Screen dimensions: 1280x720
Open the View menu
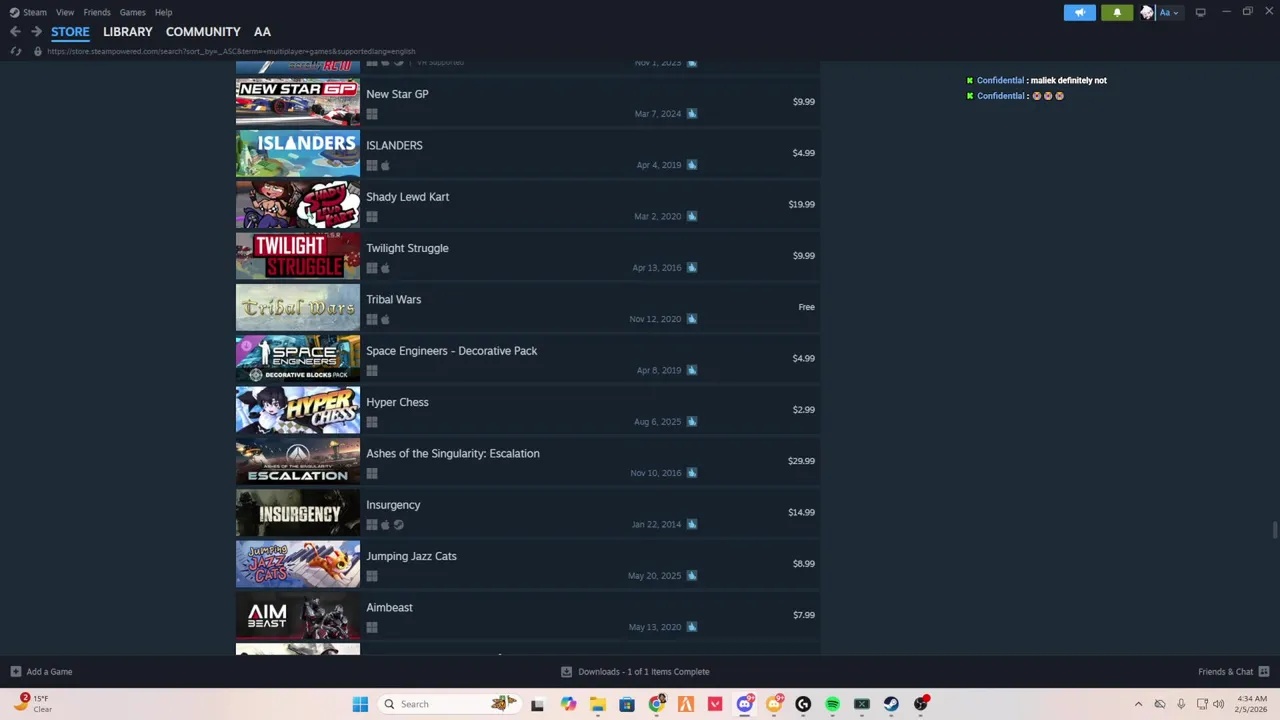[x=65, y=12]
